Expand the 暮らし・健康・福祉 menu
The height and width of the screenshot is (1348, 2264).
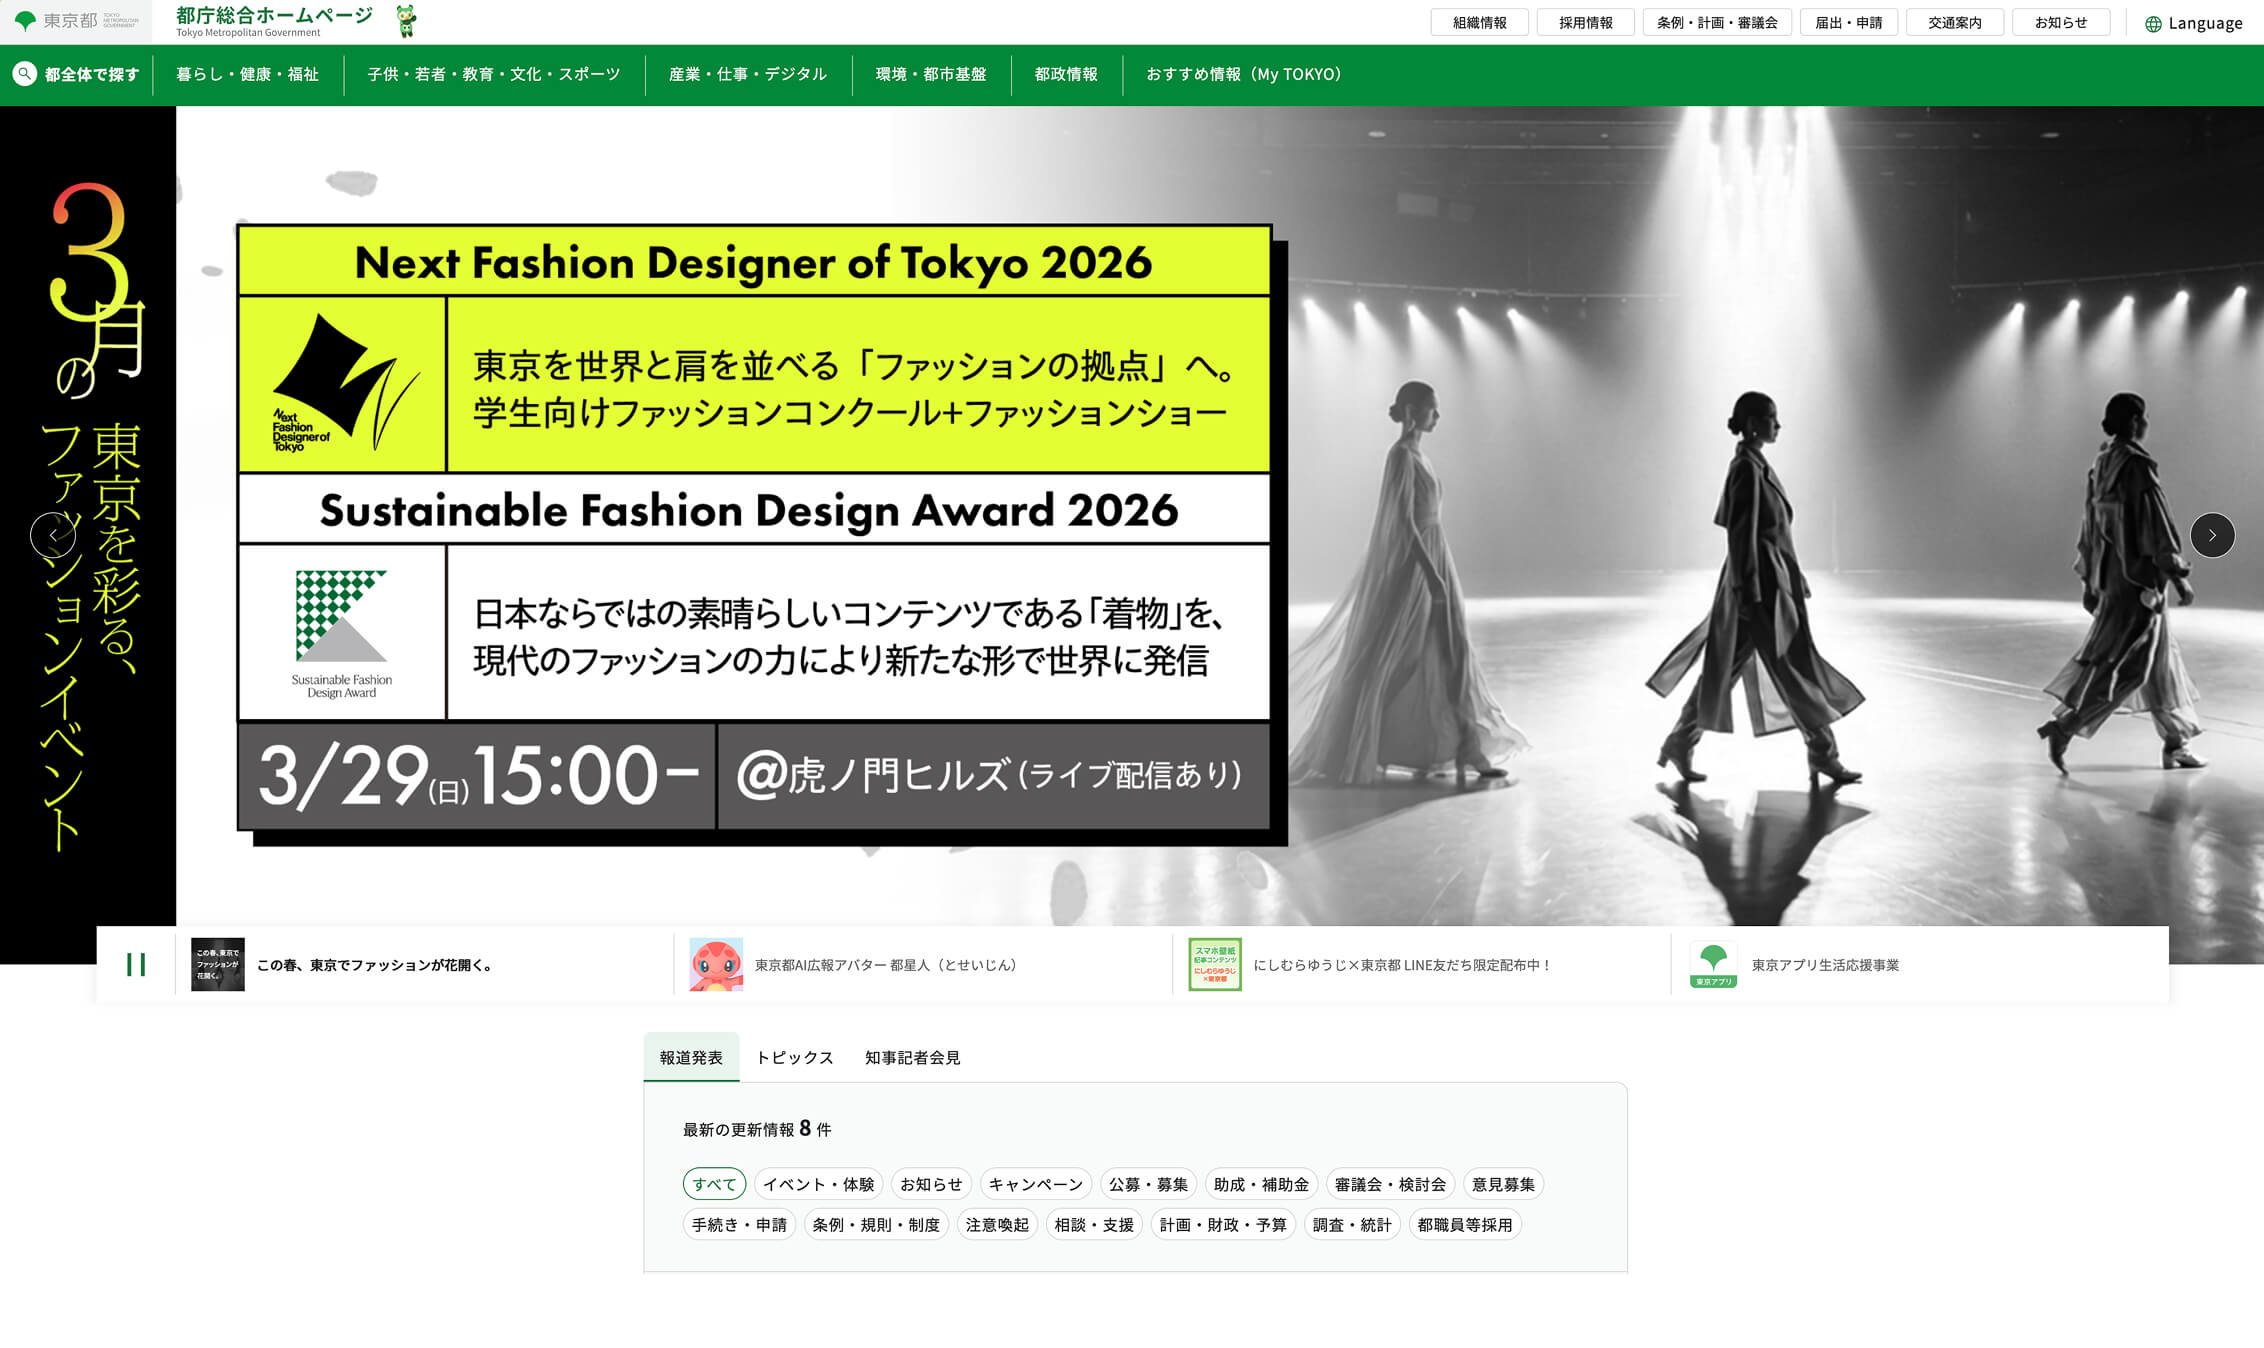247,75
